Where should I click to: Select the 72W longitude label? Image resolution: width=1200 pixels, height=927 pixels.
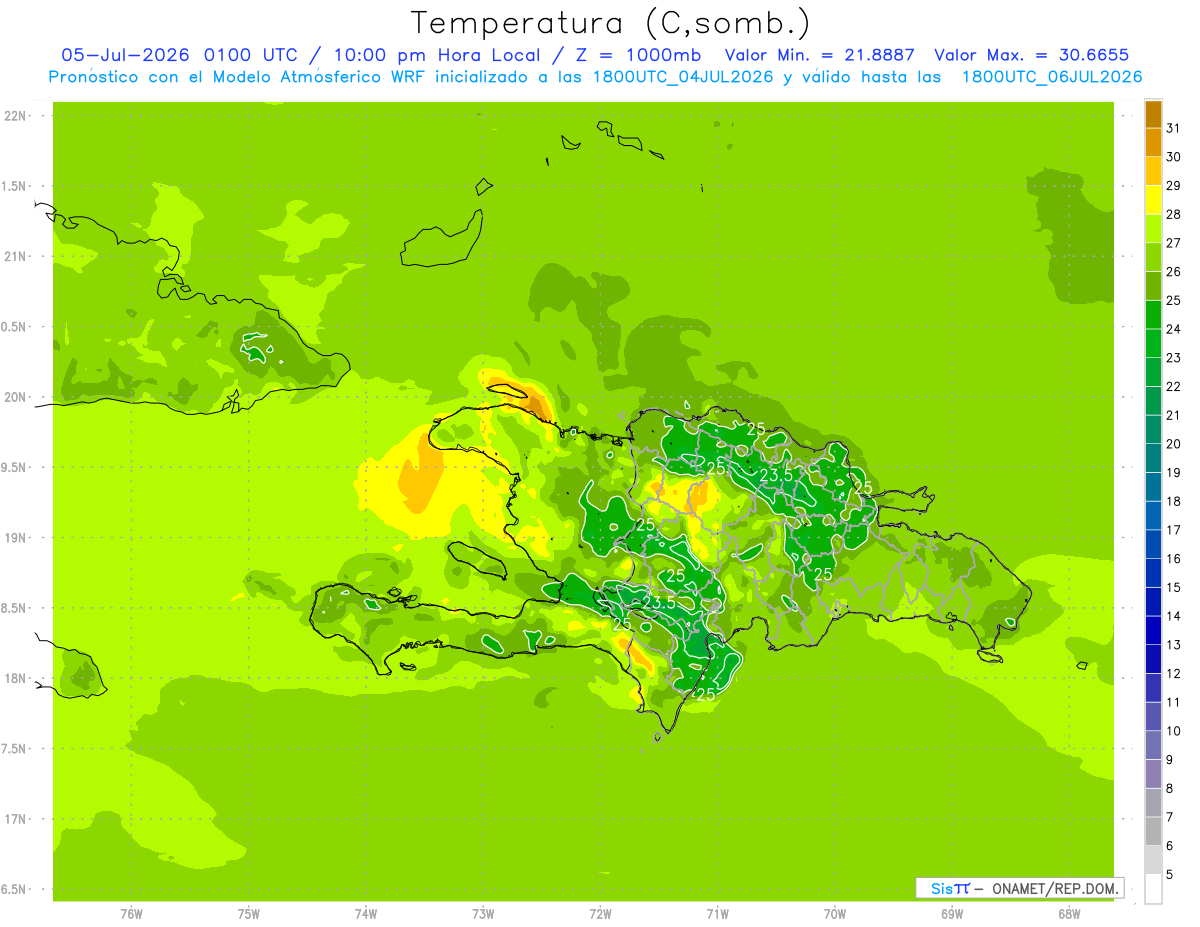(600, 914)
